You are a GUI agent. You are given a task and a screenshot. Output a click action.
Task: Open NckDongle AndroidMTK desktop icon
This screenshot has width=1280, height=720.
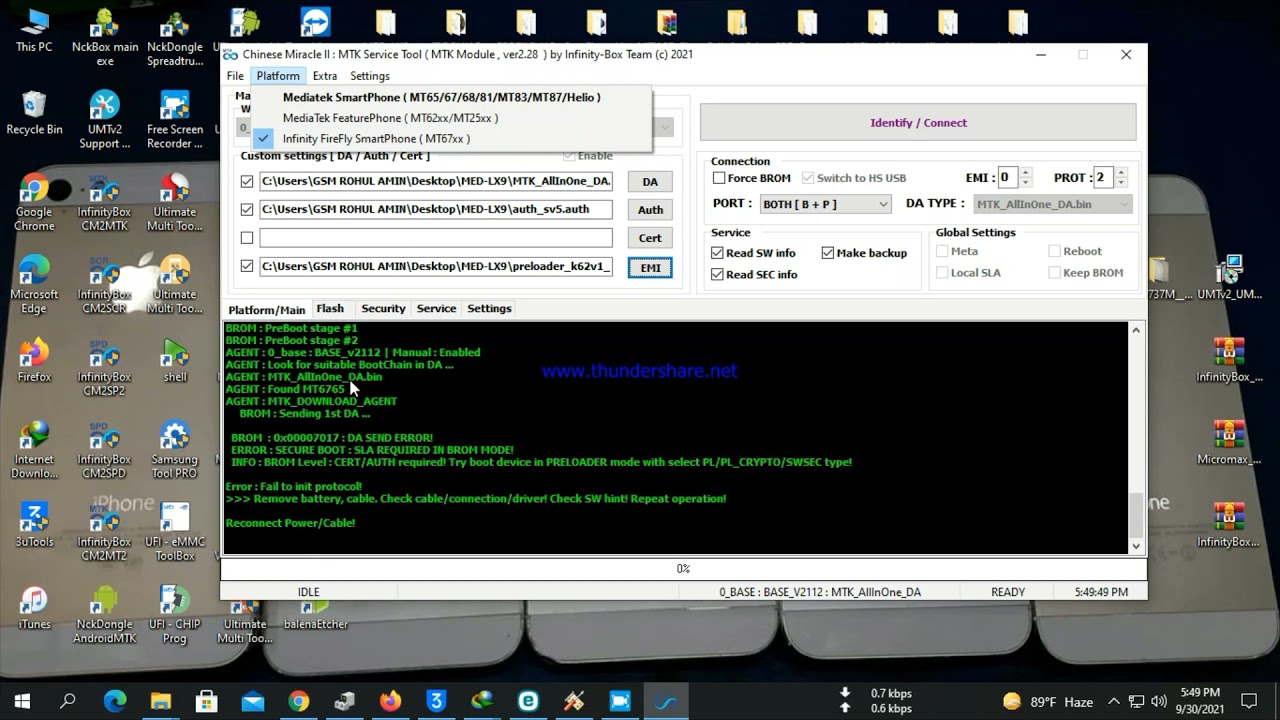(104, 615)
